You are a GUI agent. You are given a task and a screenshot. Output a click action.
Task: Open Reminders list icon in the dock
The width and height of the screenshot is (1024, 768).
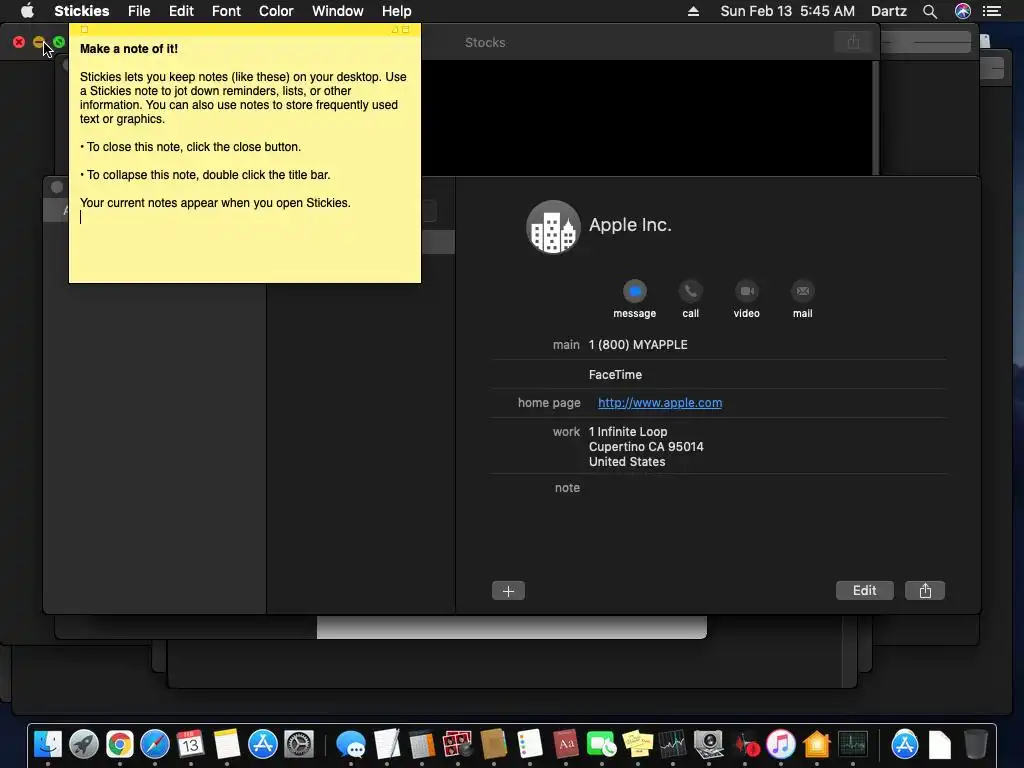530,744
